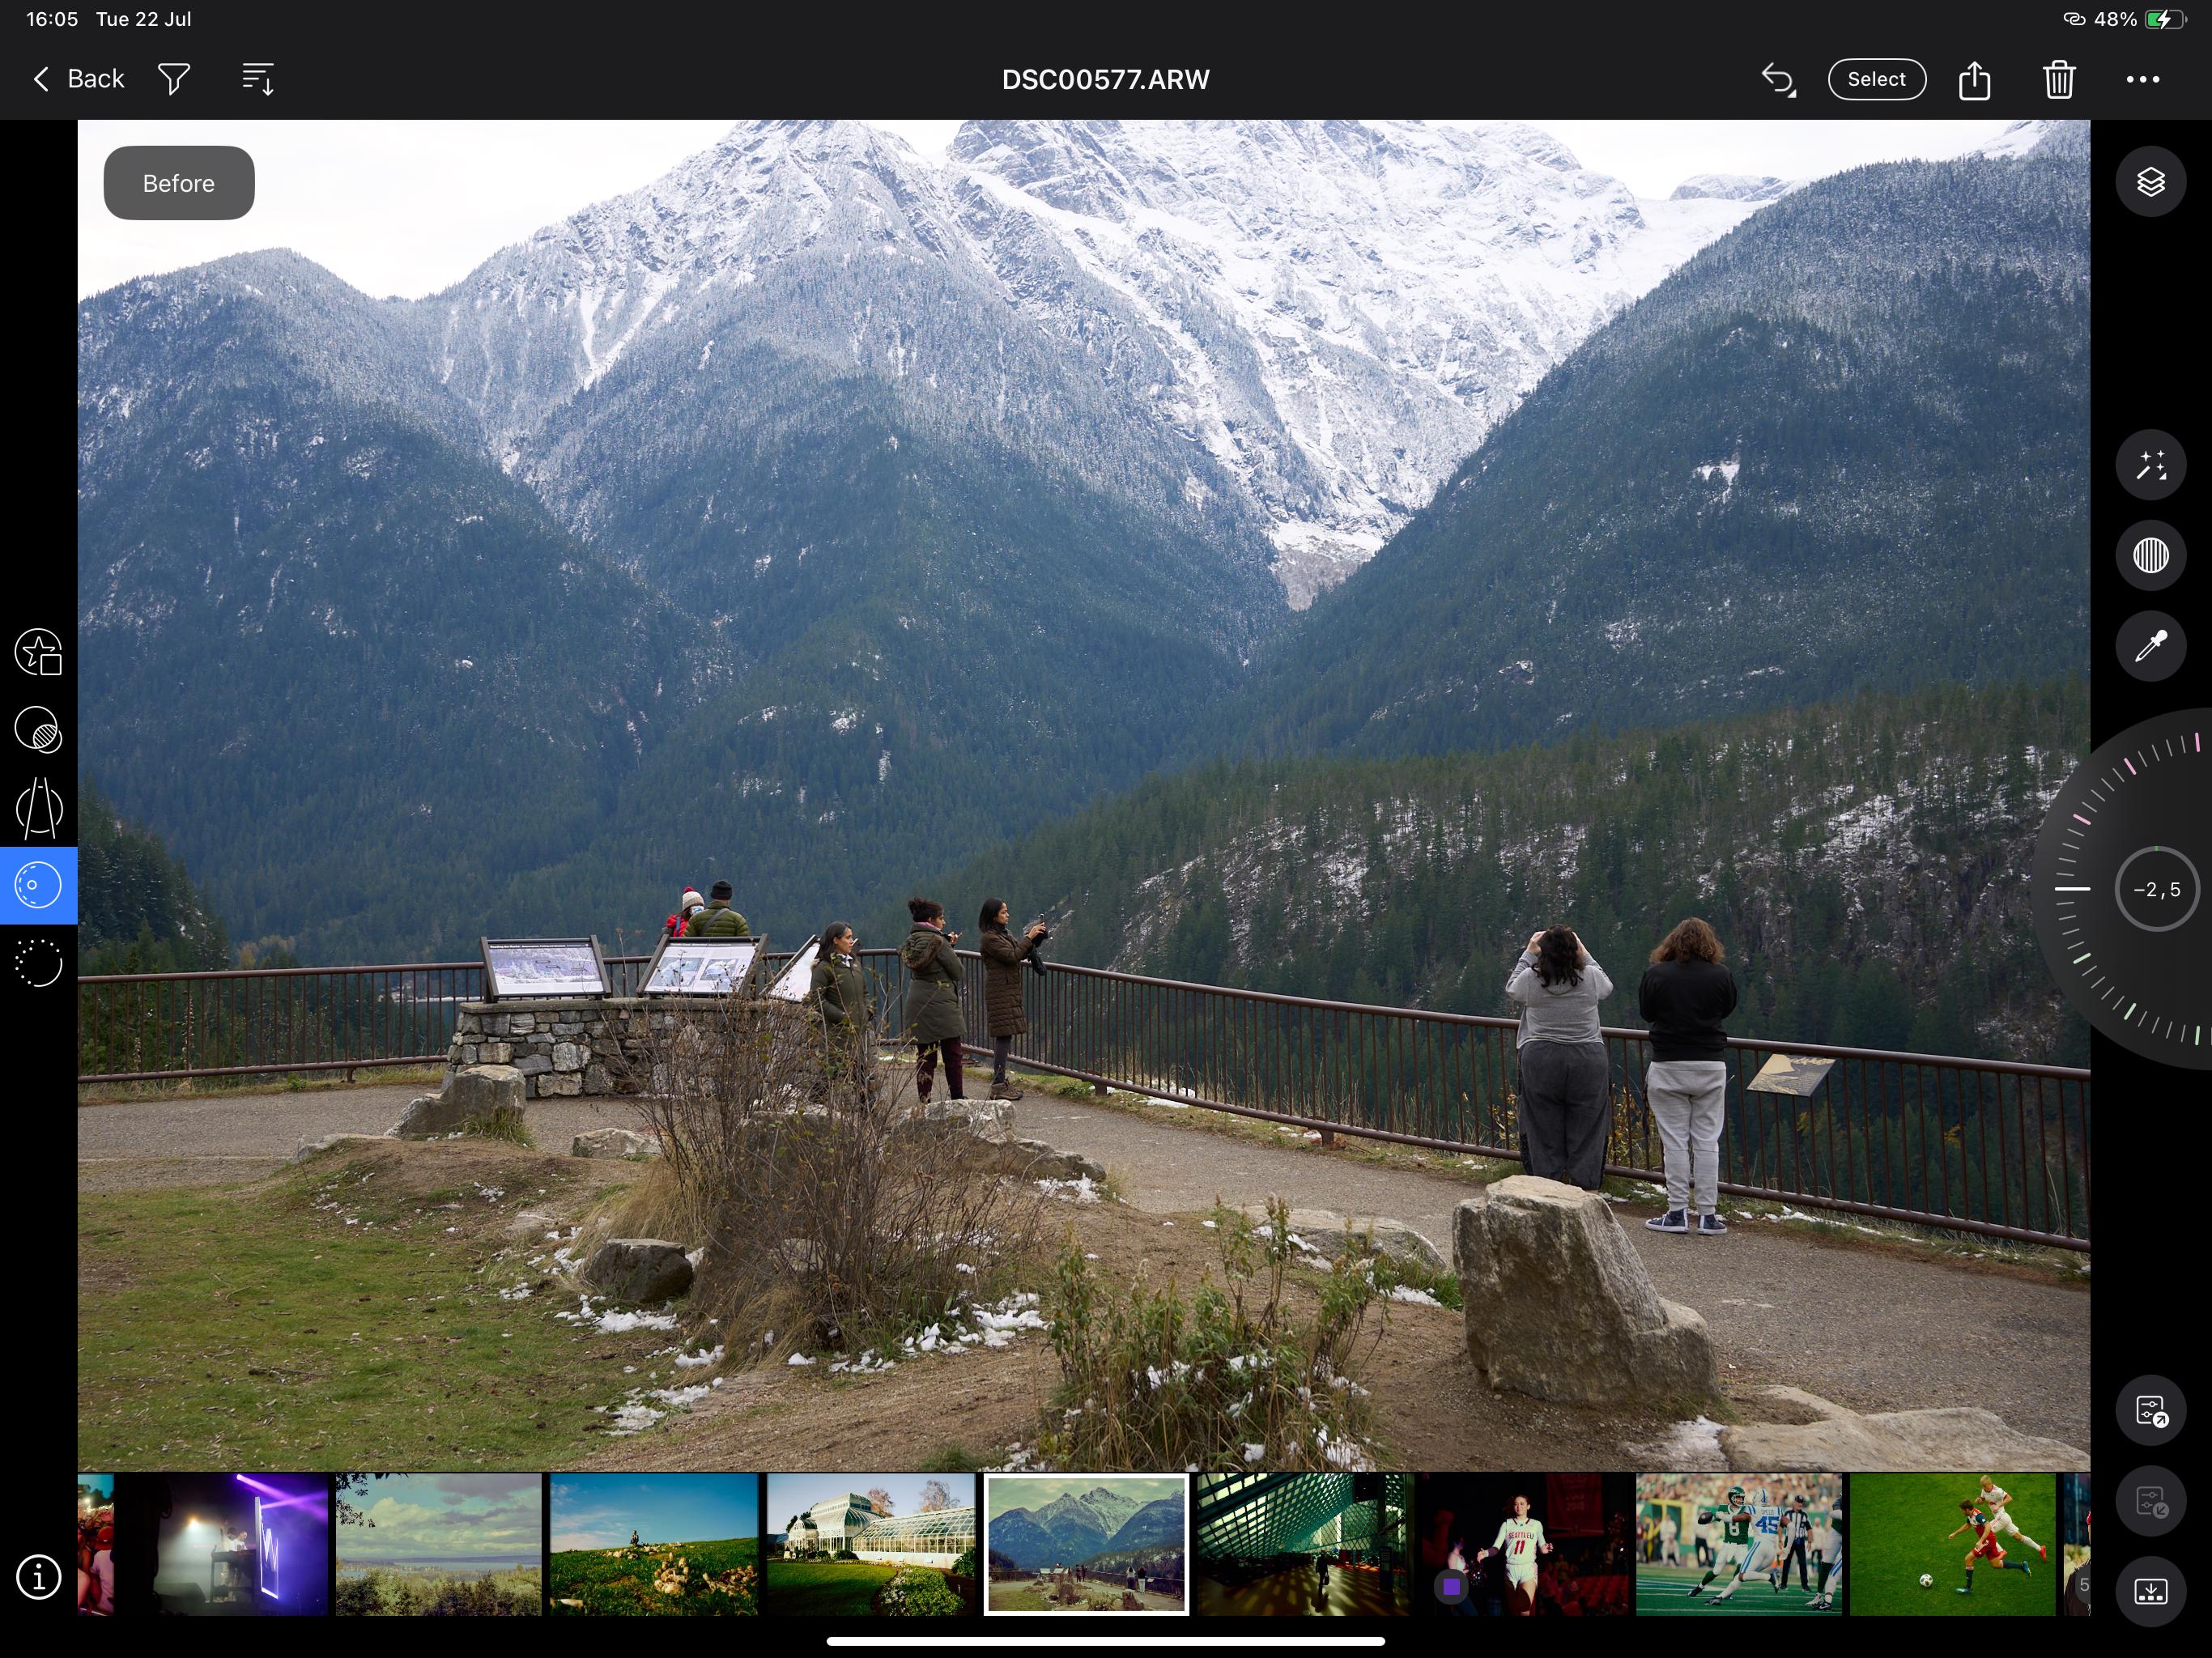Tap the Select button
Image resolution: width=2212 pixels, height=1658 pixels.
pyautogui.click(x=1876, y=79)
